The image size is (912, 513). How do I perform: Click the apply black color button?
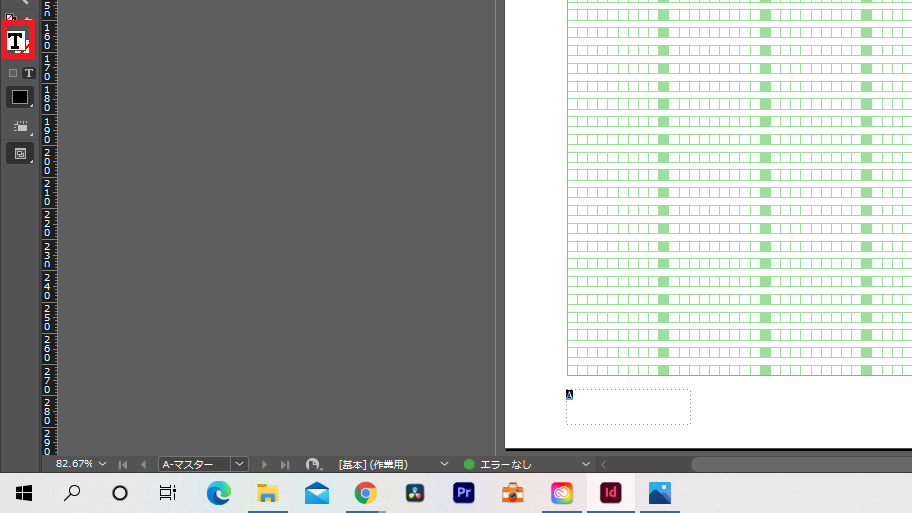20,97
